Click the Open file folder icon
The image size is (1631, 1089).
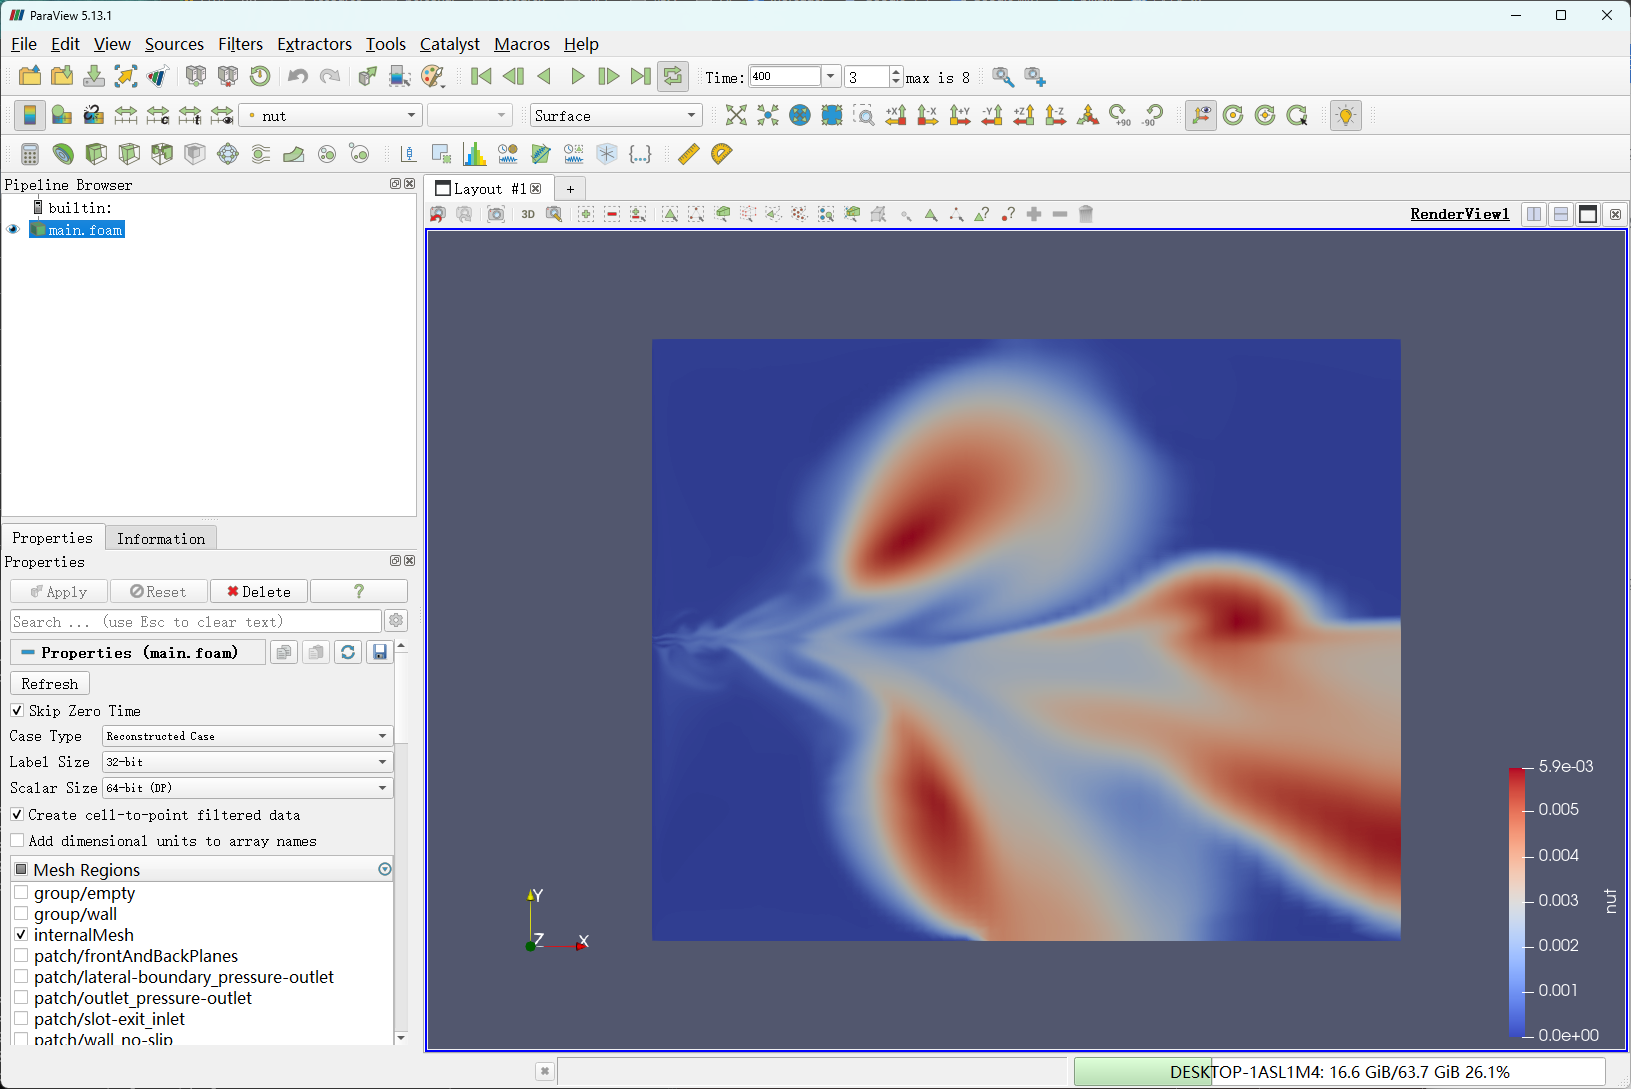click(x=30, y=77)
